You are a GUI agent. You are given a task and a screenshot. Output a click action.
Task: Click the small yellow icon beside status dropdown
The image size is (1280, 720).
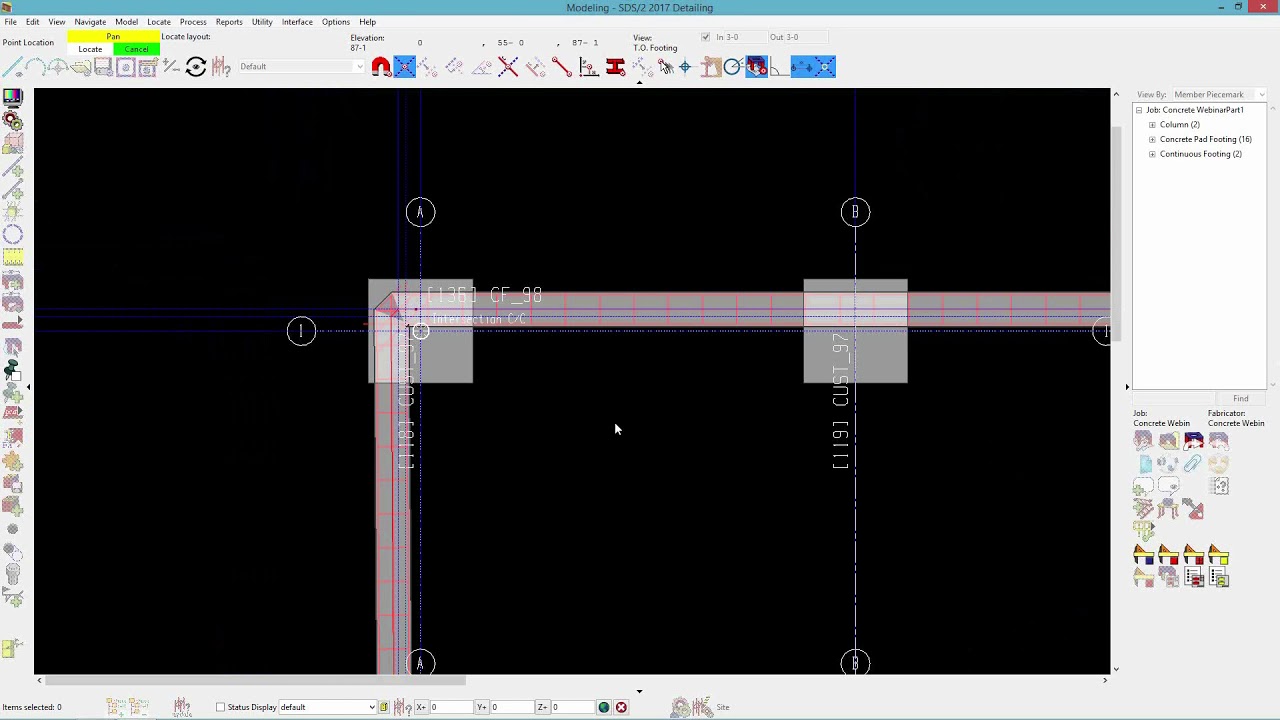(x=384, y=707)
